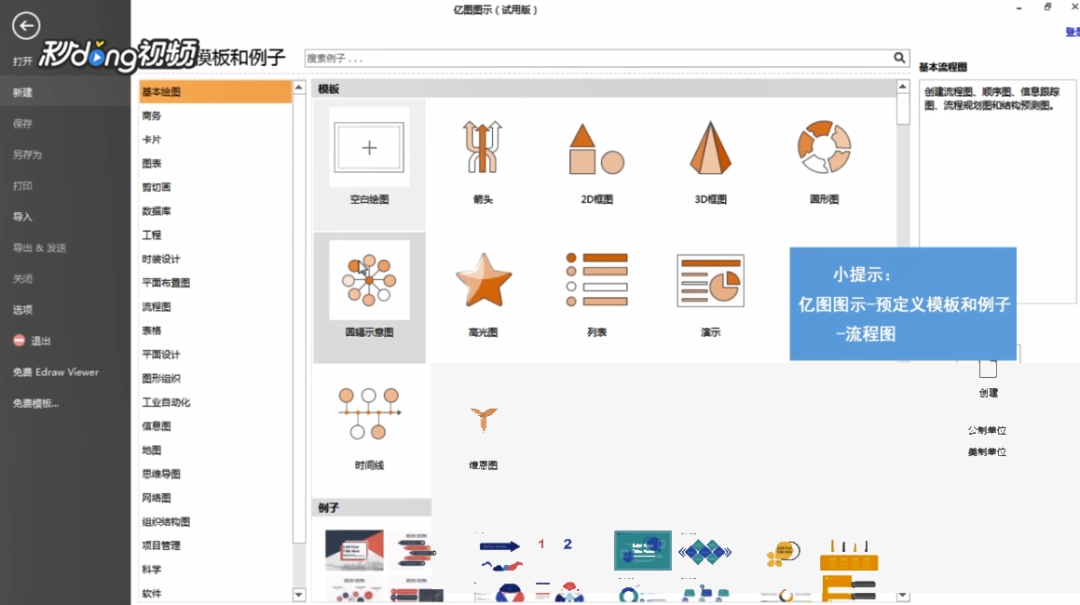The height and width of the screenshot is (605, 1080).
Task: Select the 高光图 star highlight template
Action: [483, 294]
